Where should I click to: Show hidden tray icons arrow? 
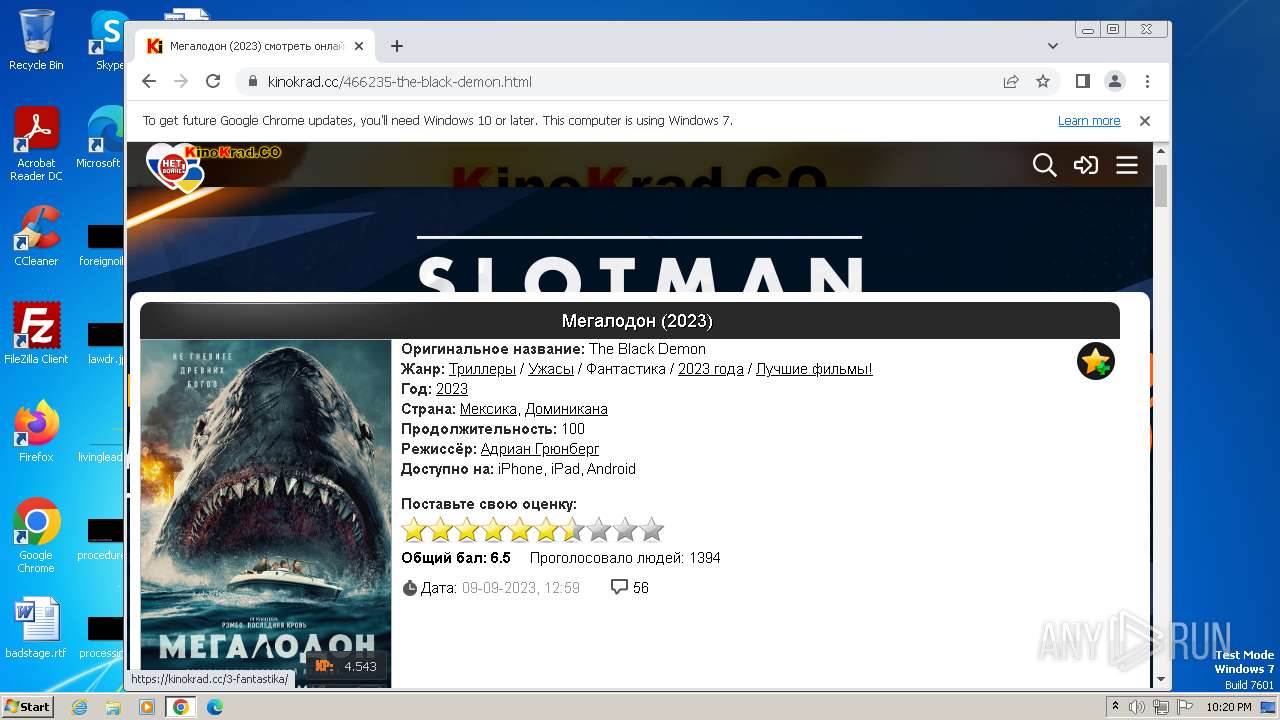1115,707
